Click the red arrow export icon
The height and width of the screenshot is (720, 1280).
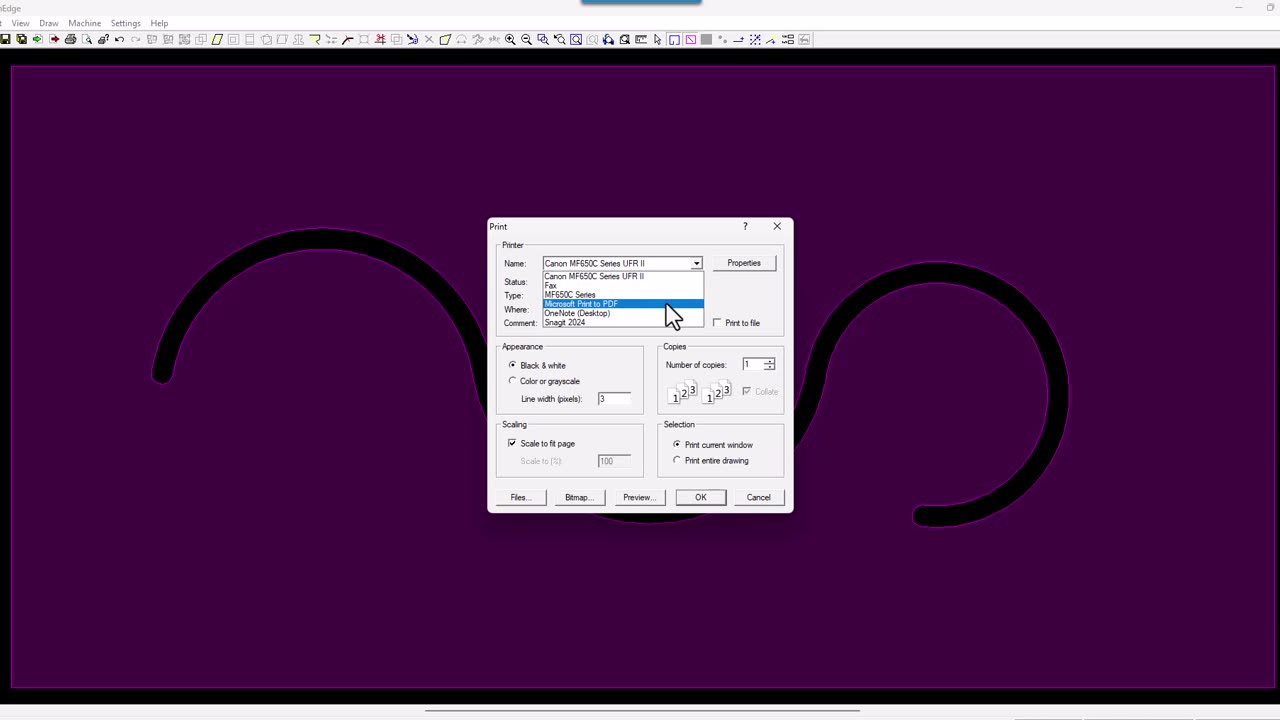(x=54, y=39)
